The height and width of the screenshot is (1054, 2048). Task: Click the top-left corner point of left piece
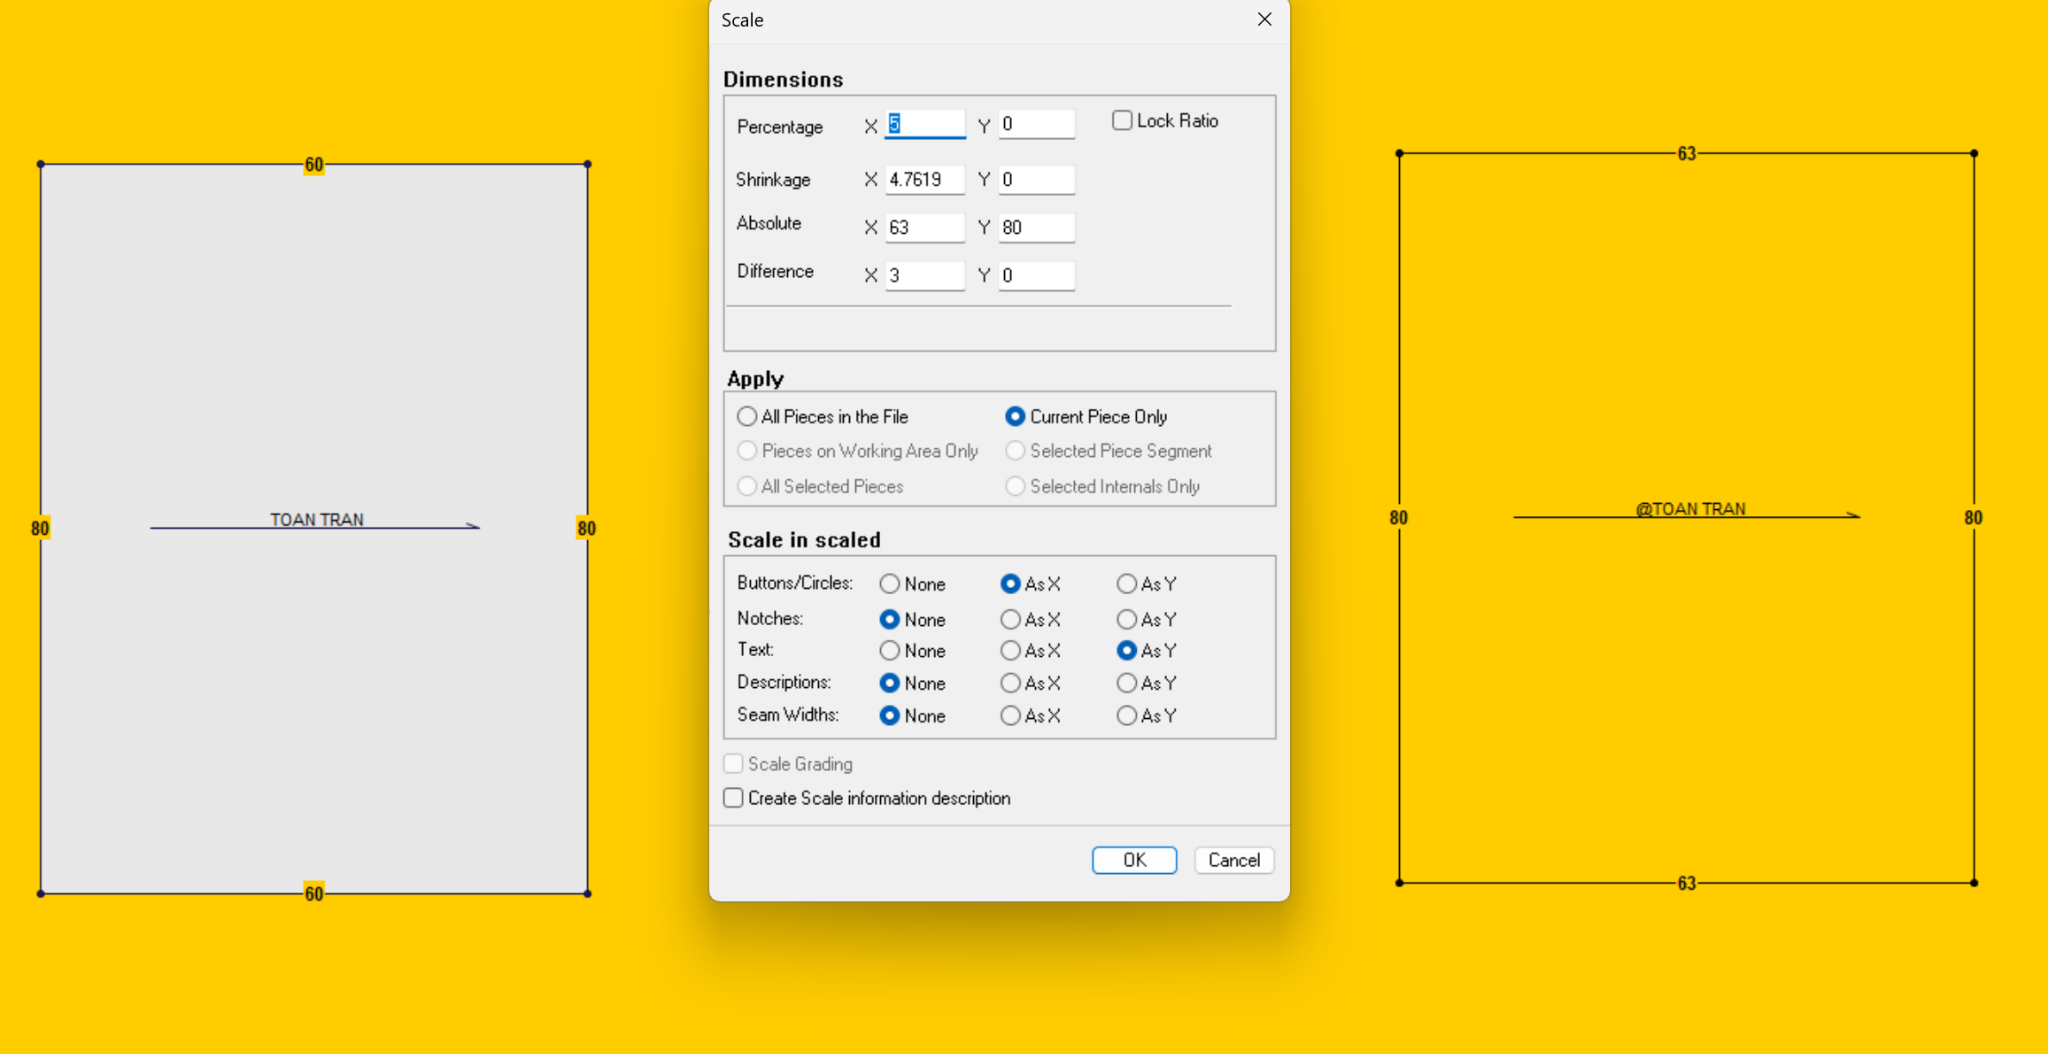[41, 164]
